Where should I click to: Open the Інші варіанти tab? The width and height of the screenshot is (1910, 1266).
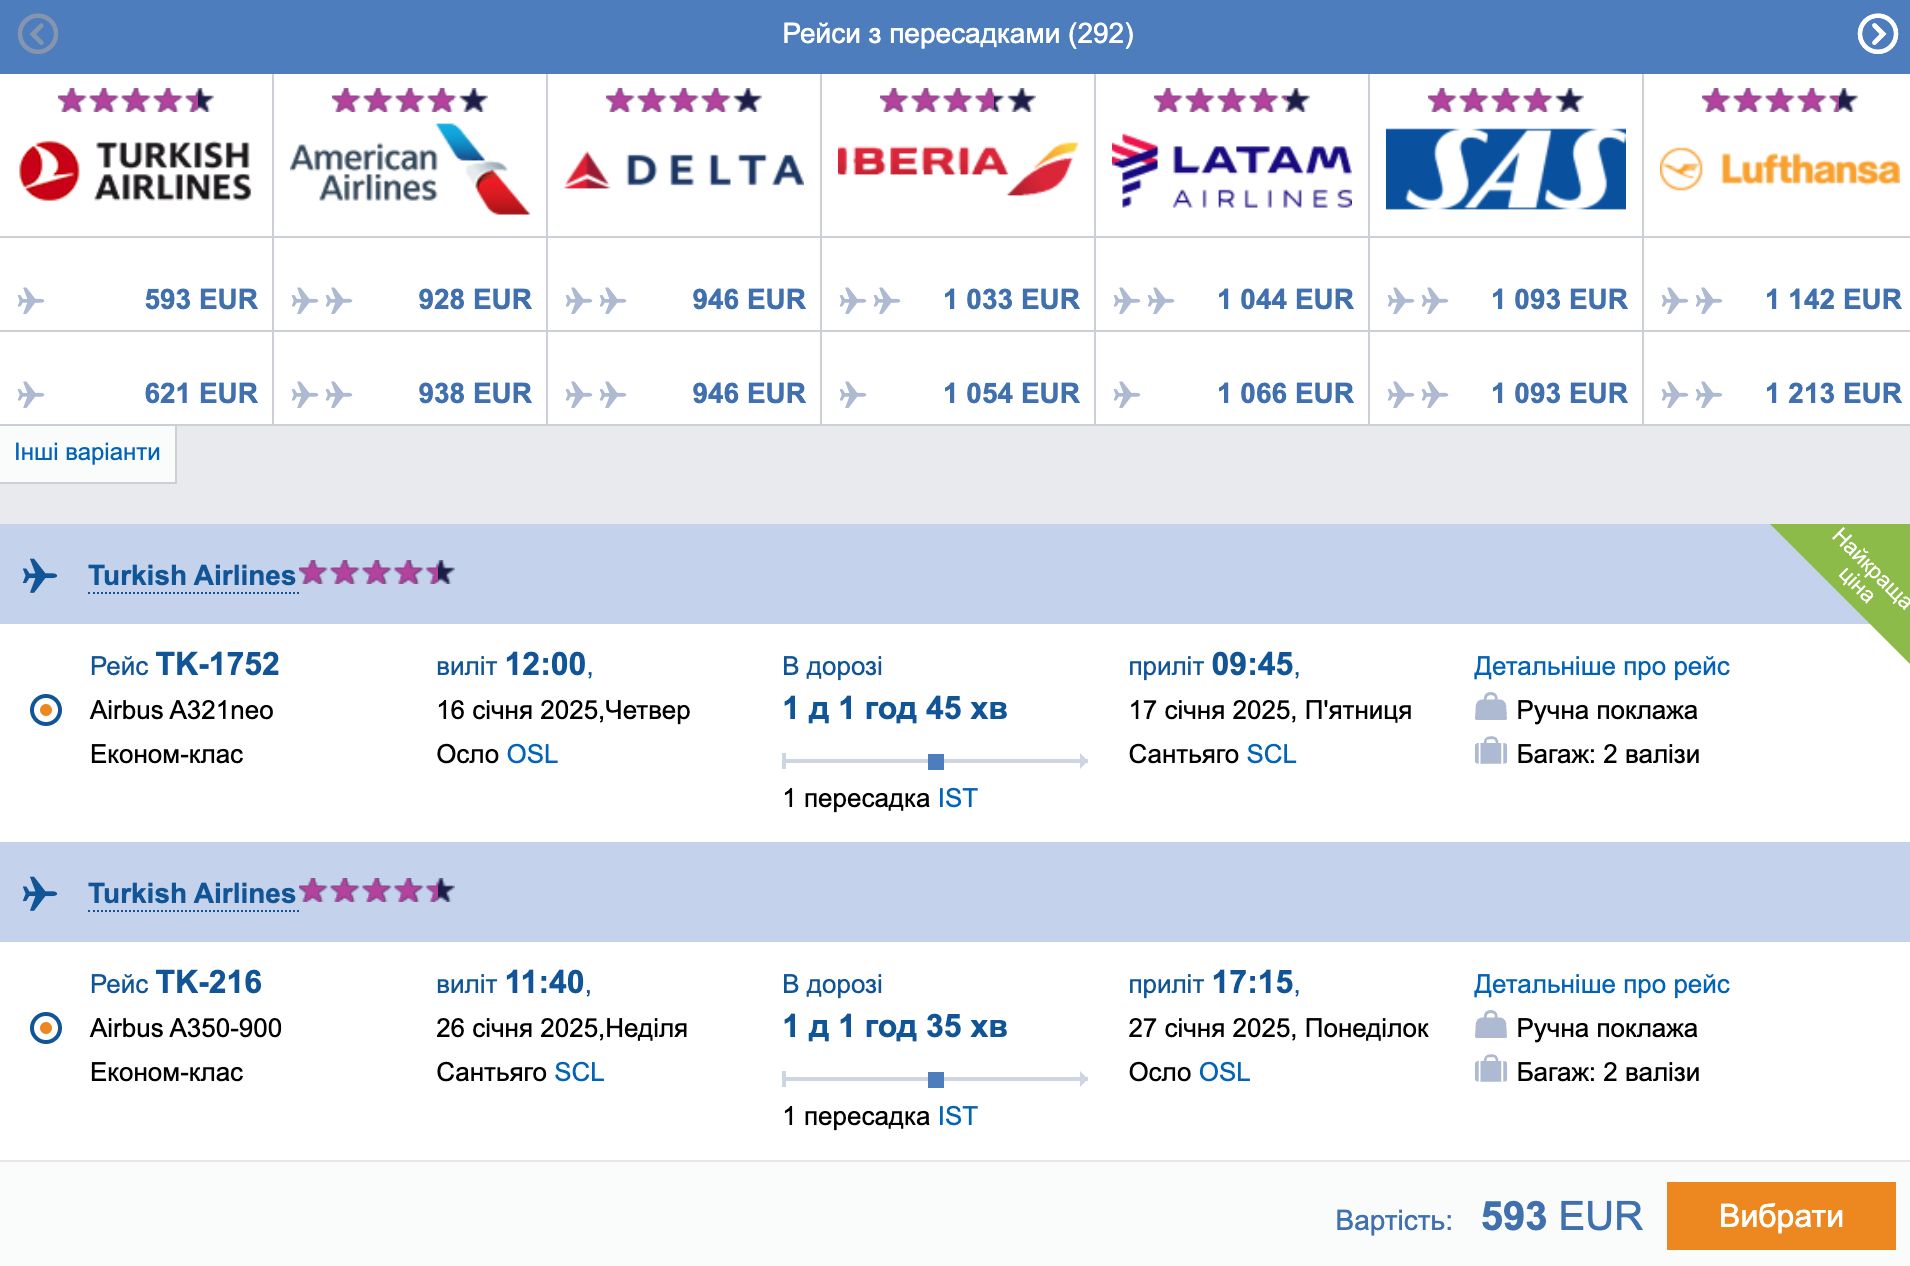pos(88,453)
